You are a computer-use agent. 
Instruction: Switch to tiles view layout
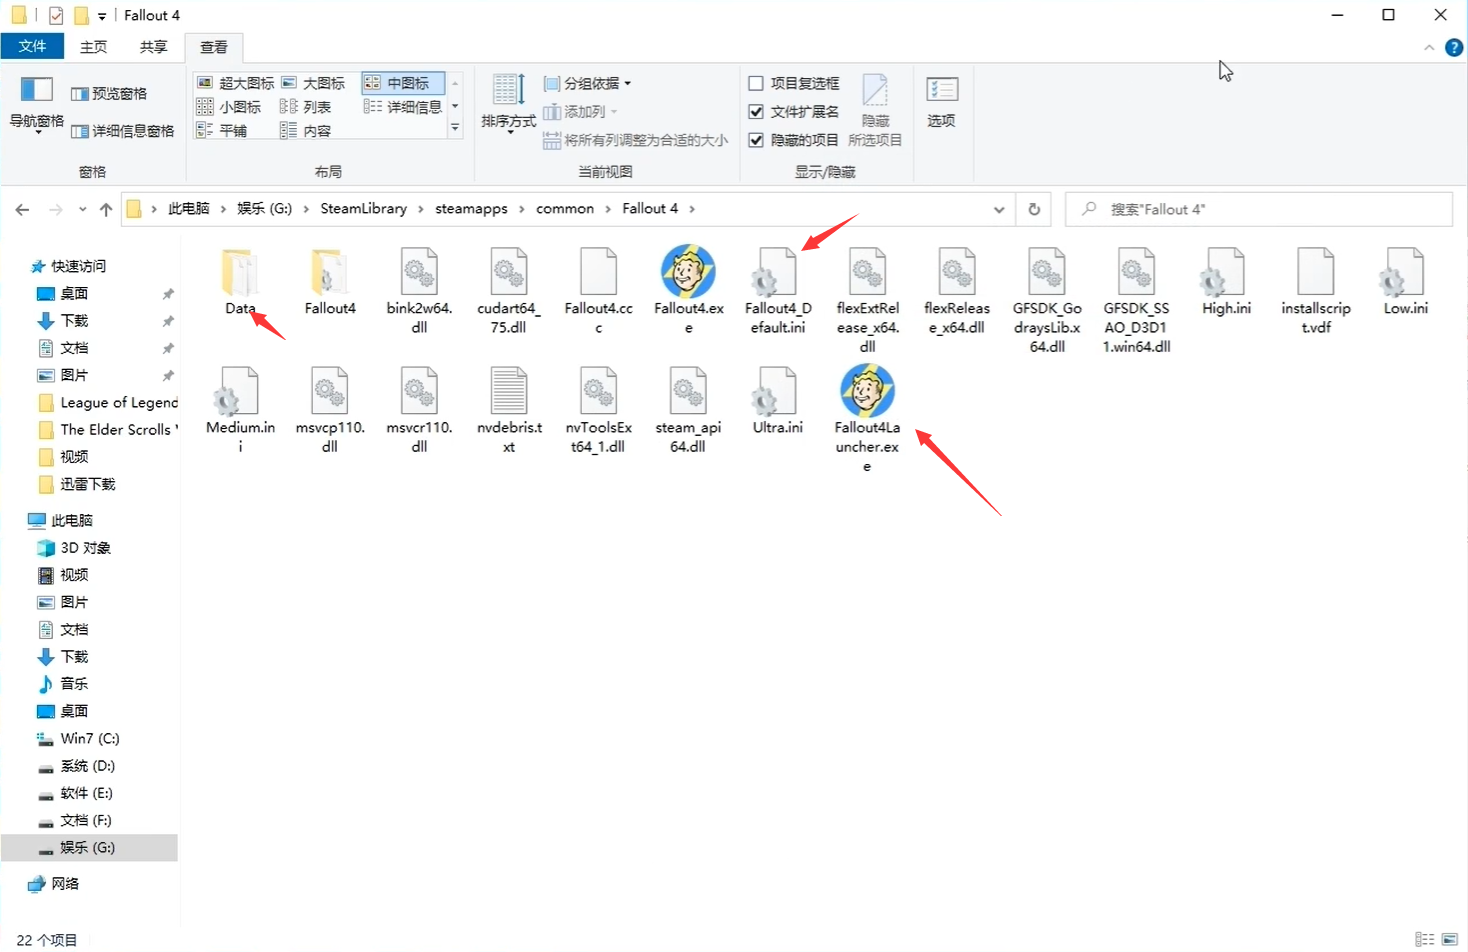pos(222,130)
